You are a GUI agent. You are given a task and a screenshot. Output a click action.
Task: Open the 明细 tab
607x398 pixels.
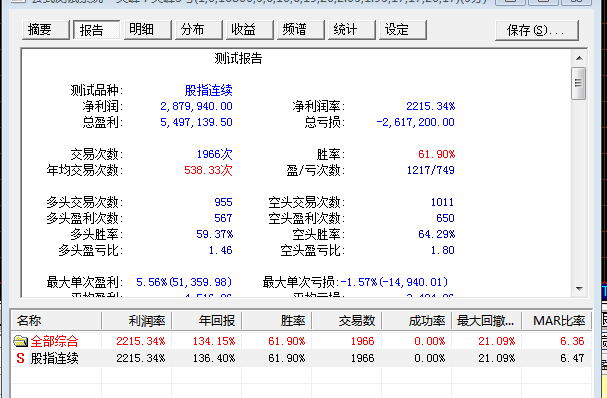click(147, 30)
